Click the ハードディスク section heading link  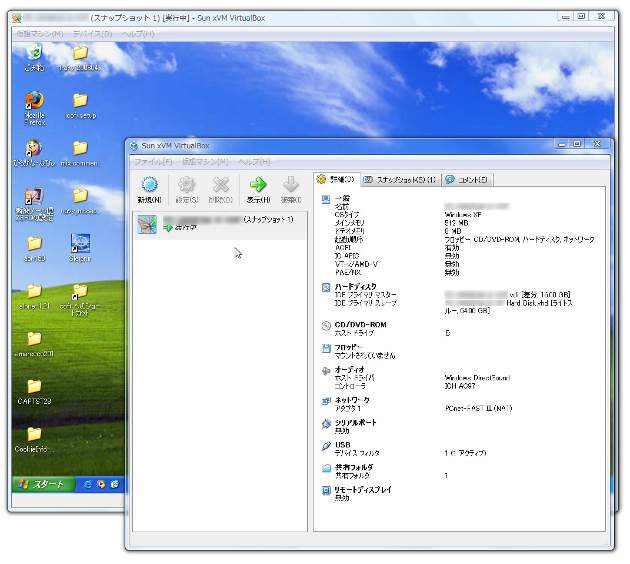(355, 286)
